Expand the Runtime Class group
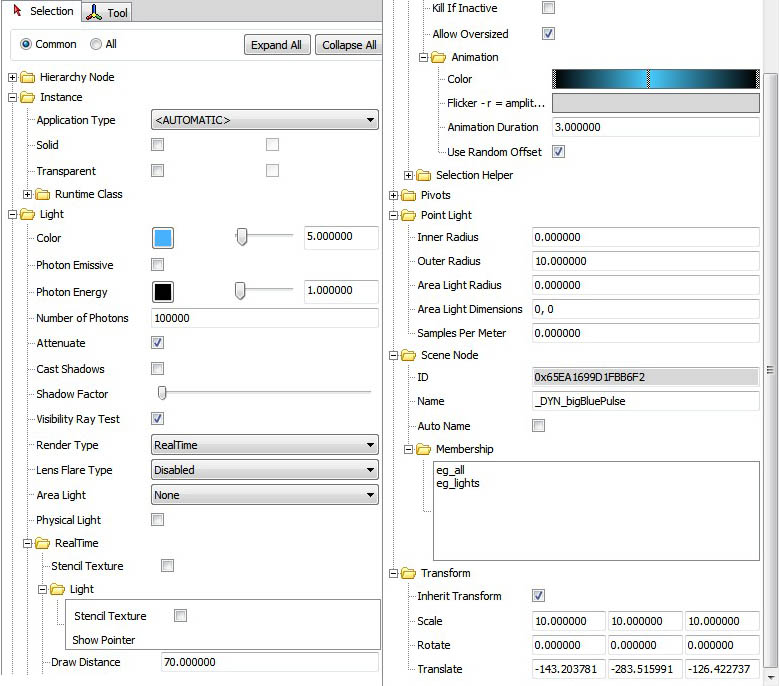 28,195
